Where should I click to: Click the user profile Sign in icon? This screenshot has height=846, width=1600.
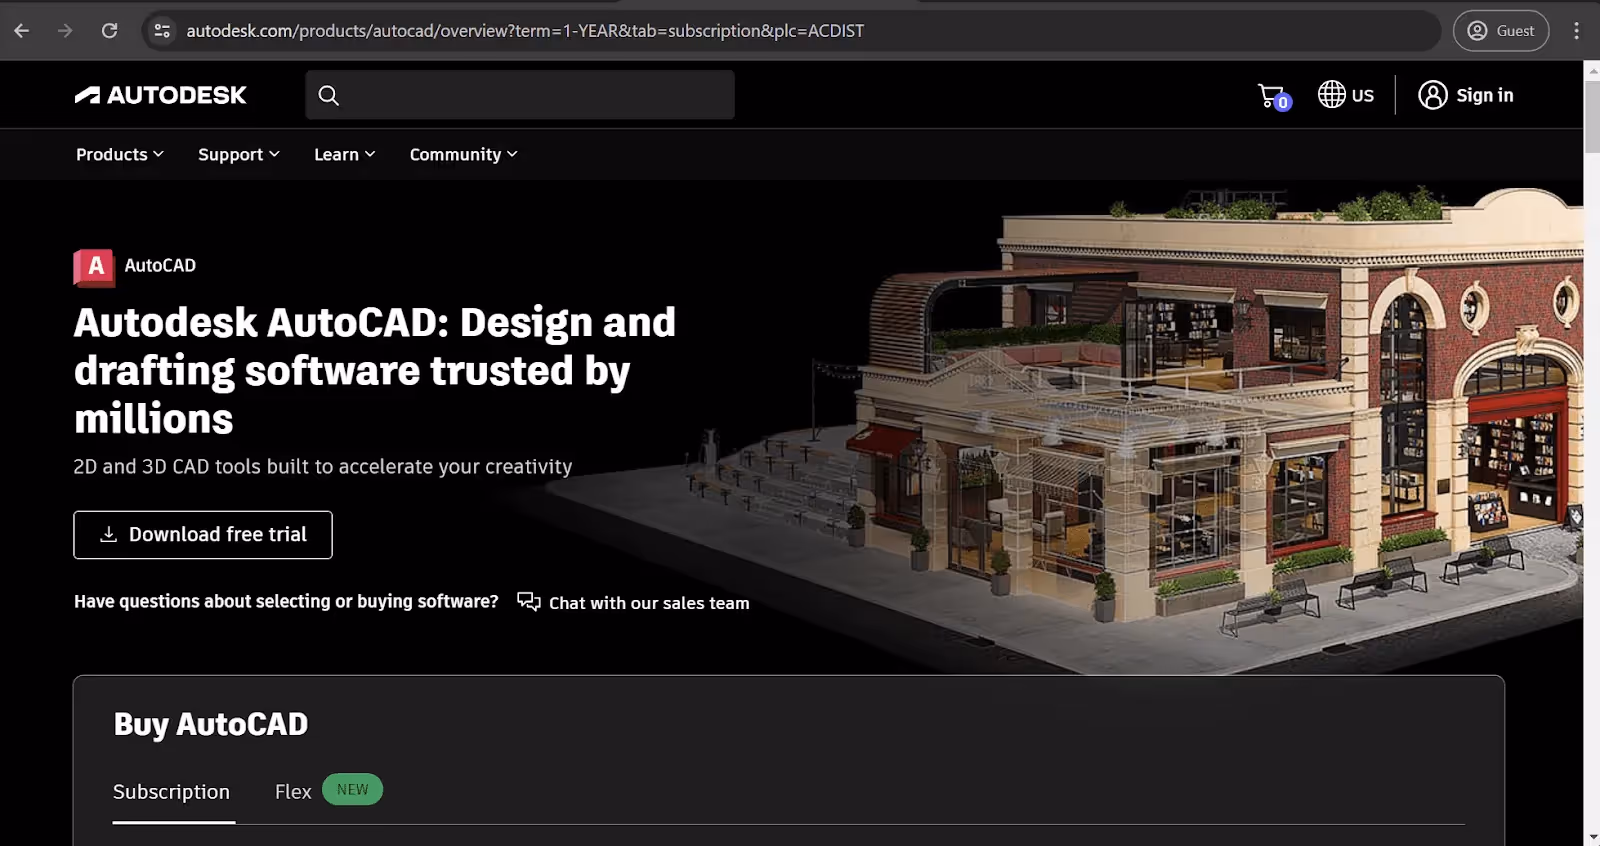[1432, 95]
